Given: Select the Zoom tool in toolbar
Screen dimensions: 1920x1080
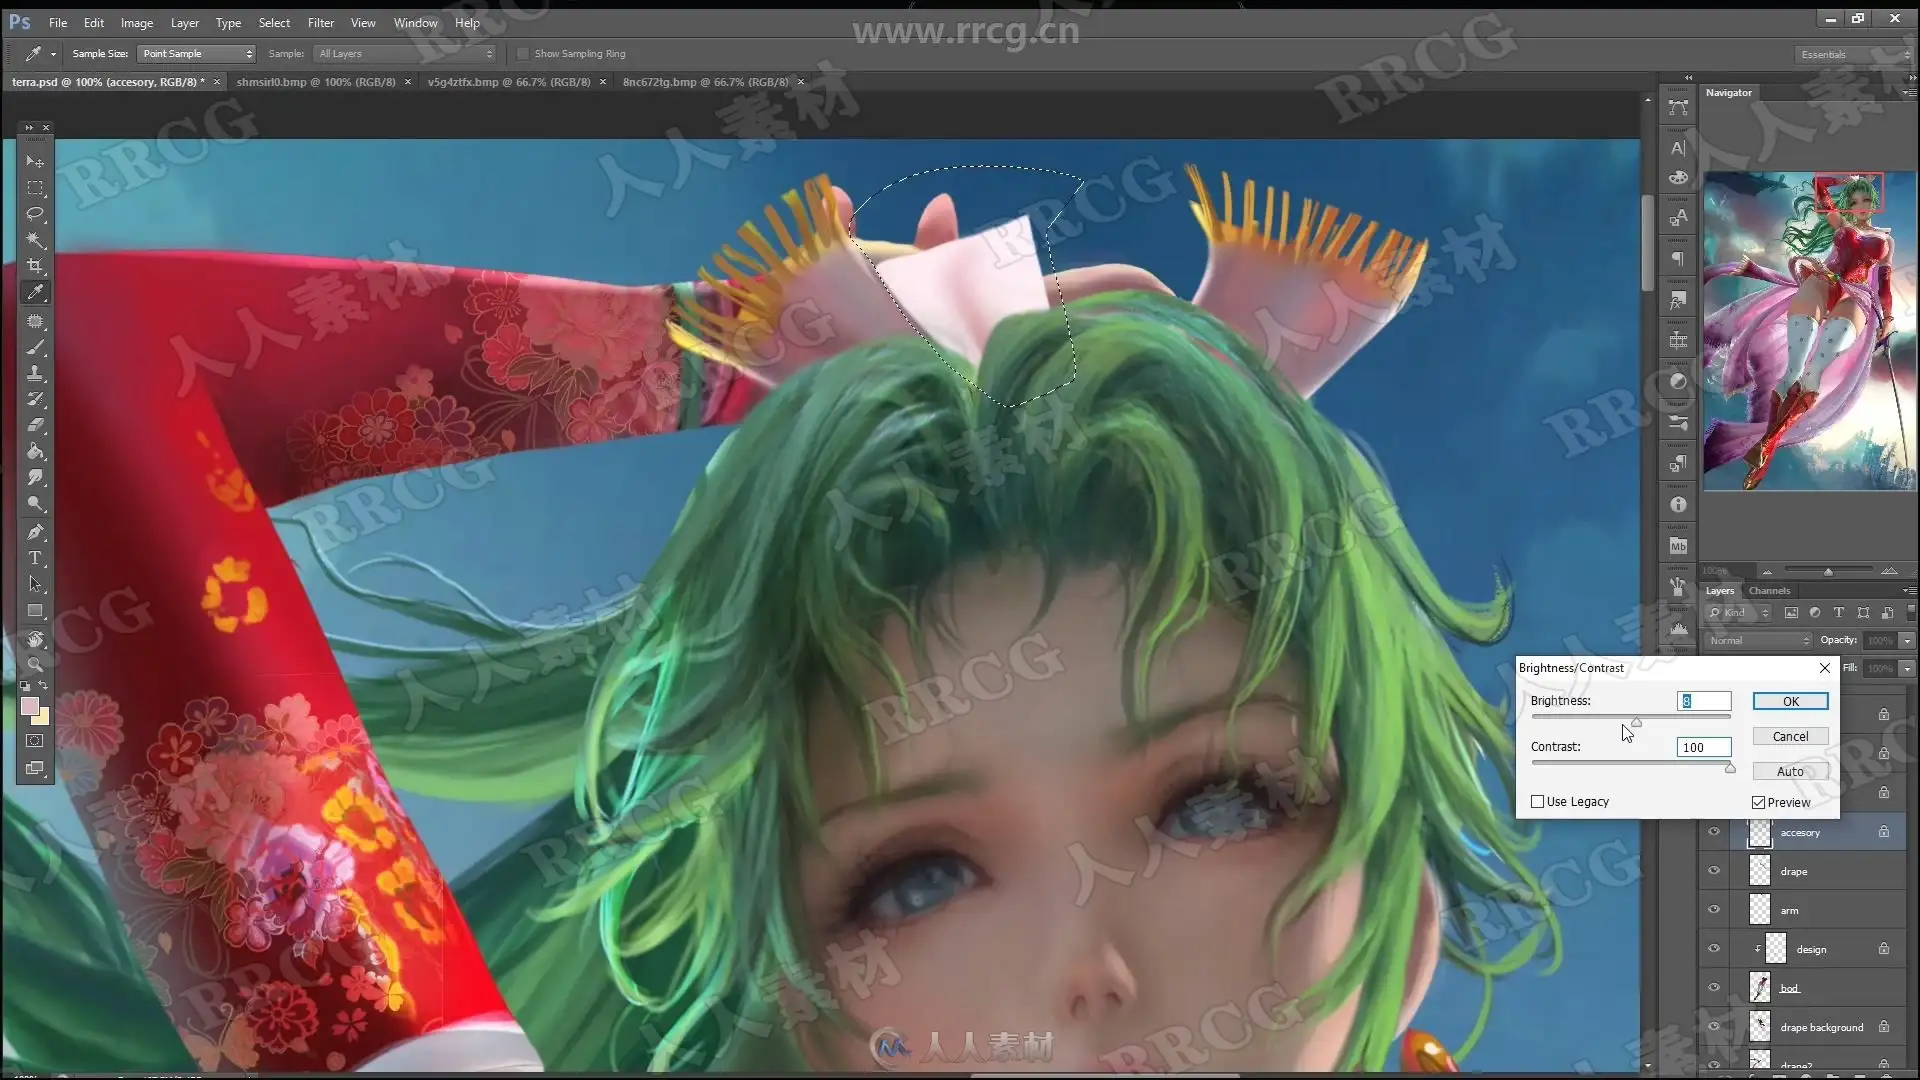Looking at the screenshot, I should coord(35,664).
